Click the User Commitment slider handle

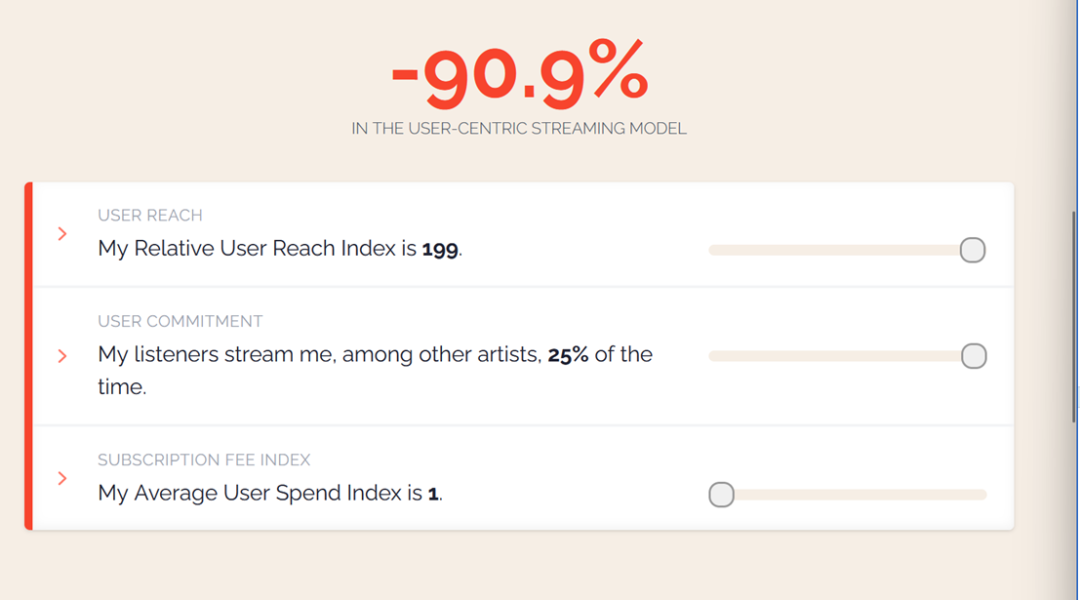[x=973, y=356]
